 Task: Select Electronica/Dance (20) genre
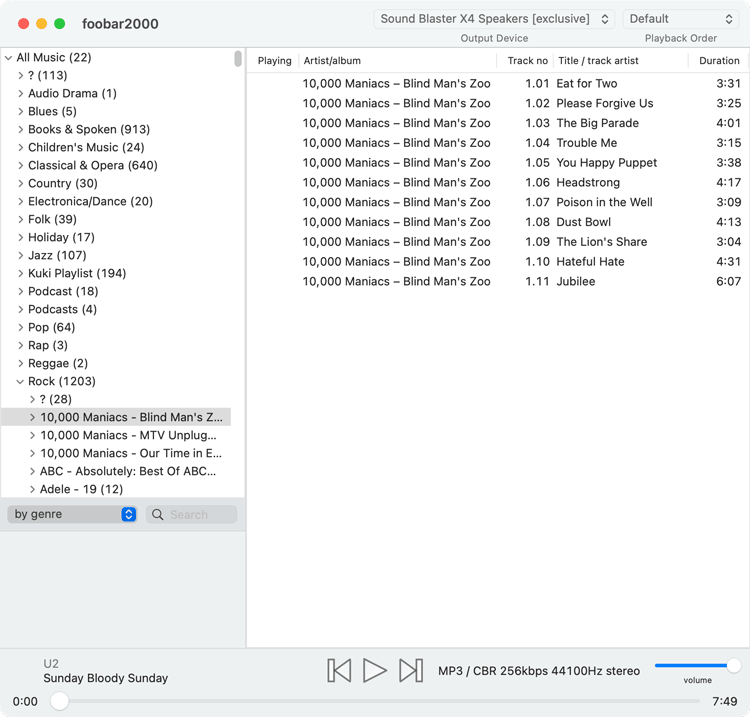90,201
